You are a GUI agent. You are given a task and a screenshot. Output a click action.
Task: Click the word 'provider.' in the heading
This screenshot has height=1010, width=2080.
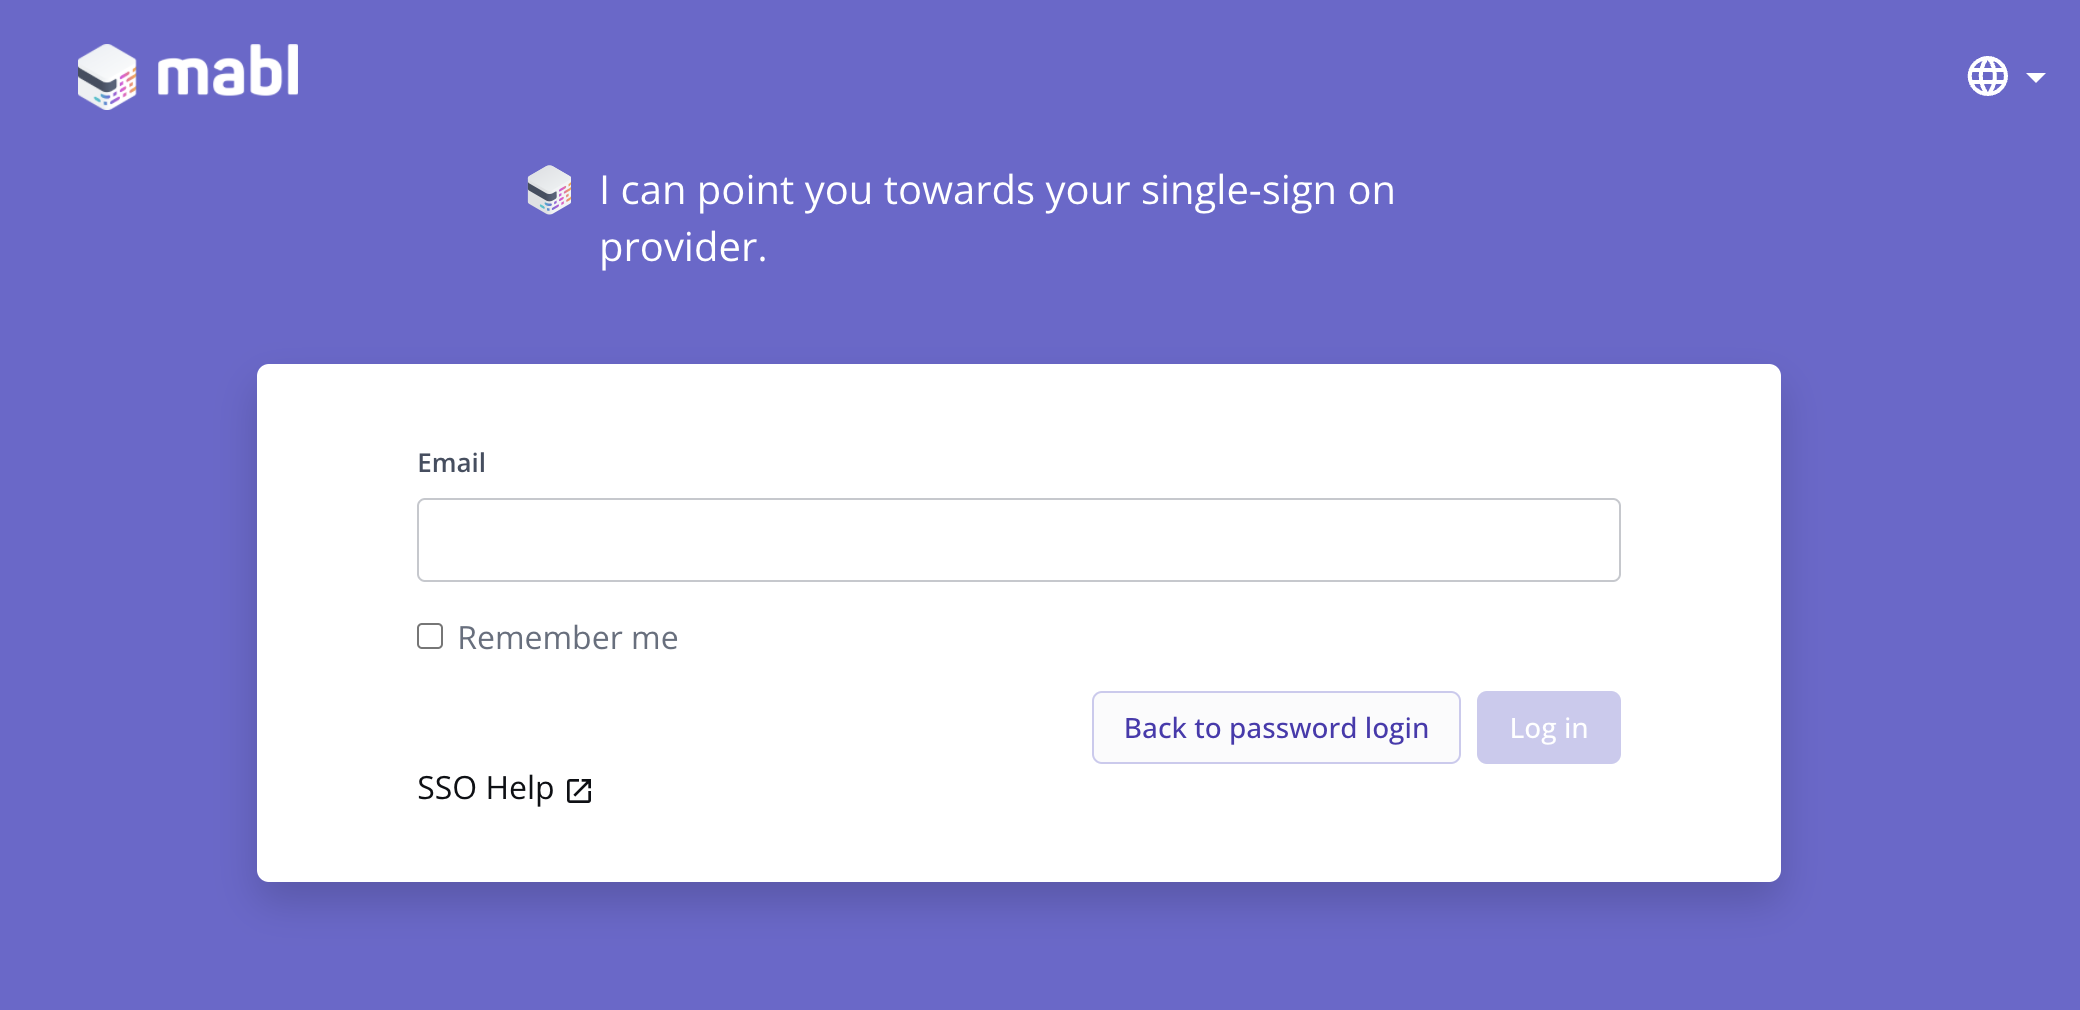click(683, 247)
